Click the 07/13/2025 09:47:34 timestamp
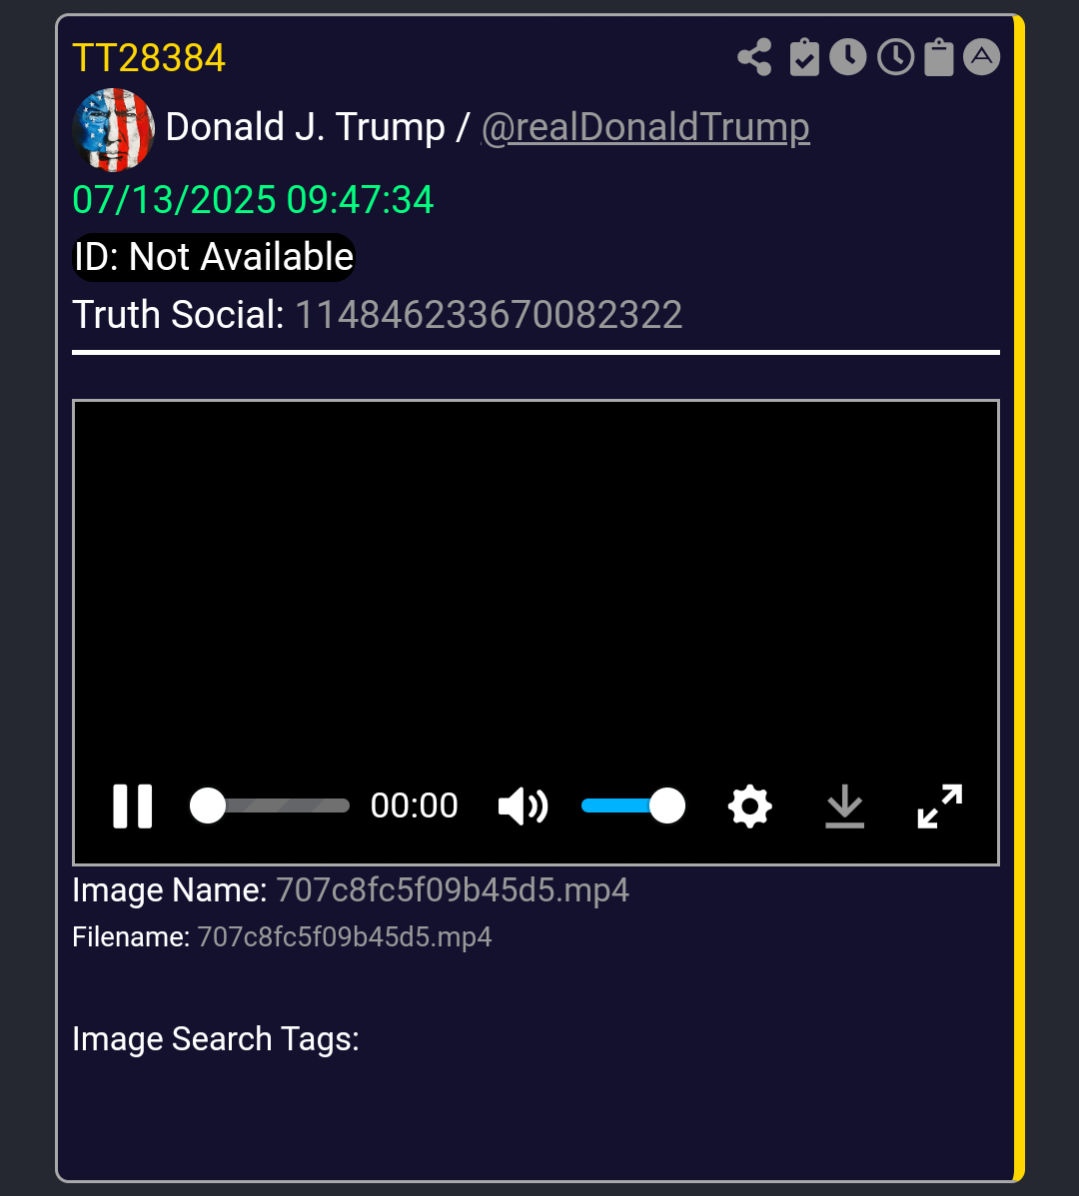 252,200
